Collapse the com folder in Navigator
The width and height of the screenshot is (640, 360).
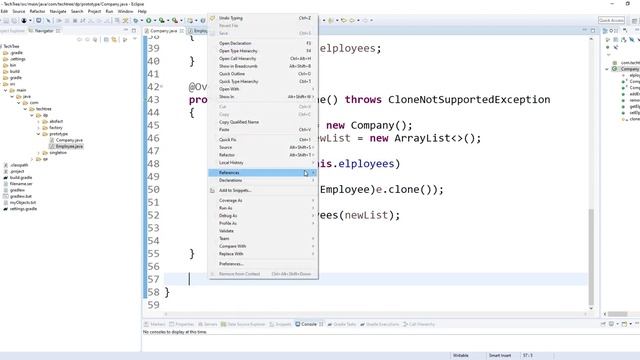pos(19,103)
